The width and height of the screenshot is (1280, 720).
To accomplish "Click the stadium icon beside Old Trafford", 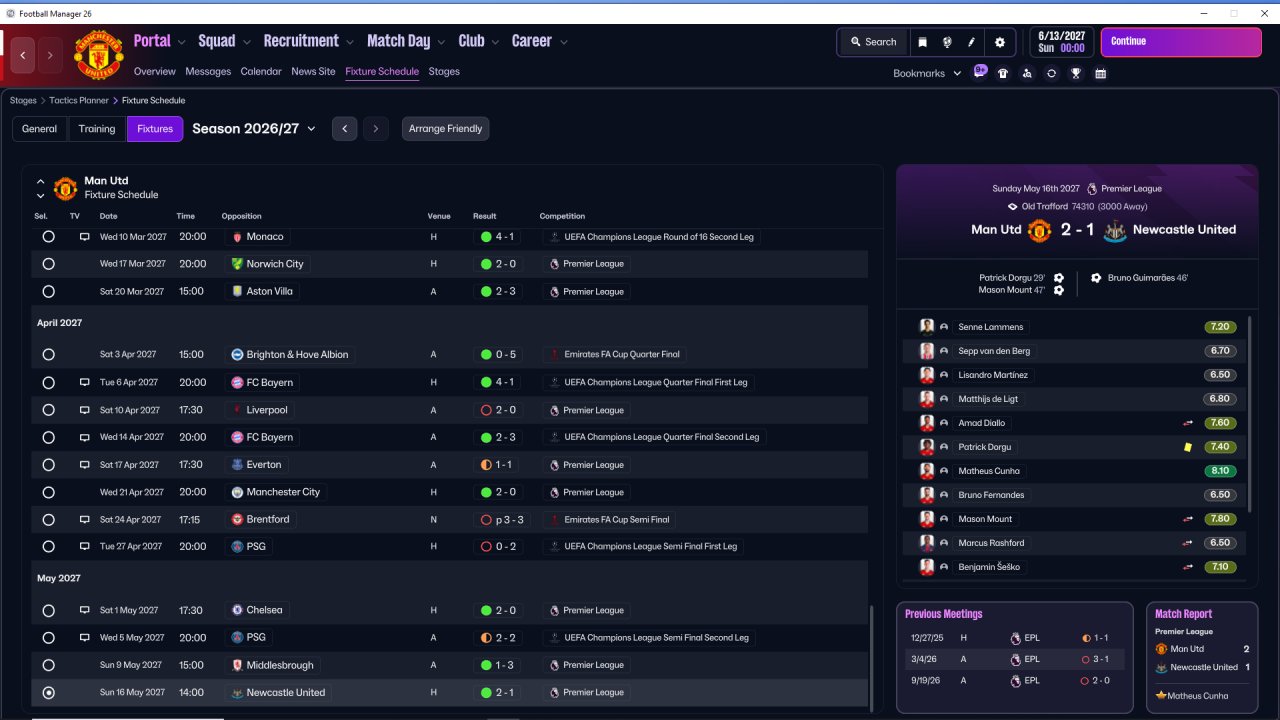I will coord(1013,207).
